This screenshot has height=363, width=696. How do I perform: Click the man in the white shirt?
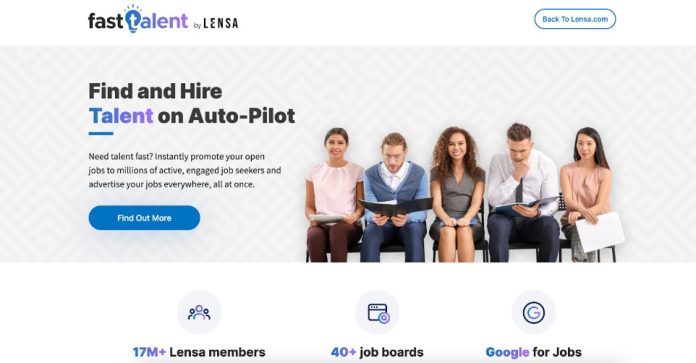point(523,193)
